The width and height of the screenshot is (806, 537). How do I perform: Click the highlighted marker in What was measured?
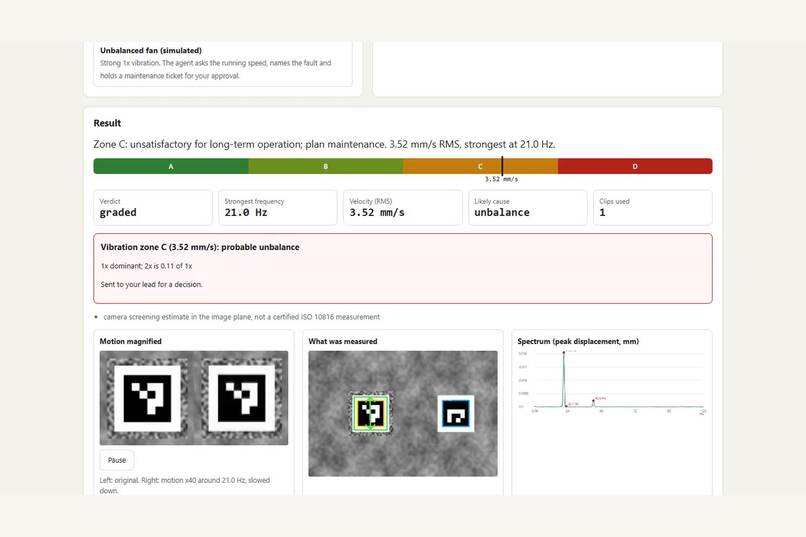pyautogui.click(x=371, y=413)
